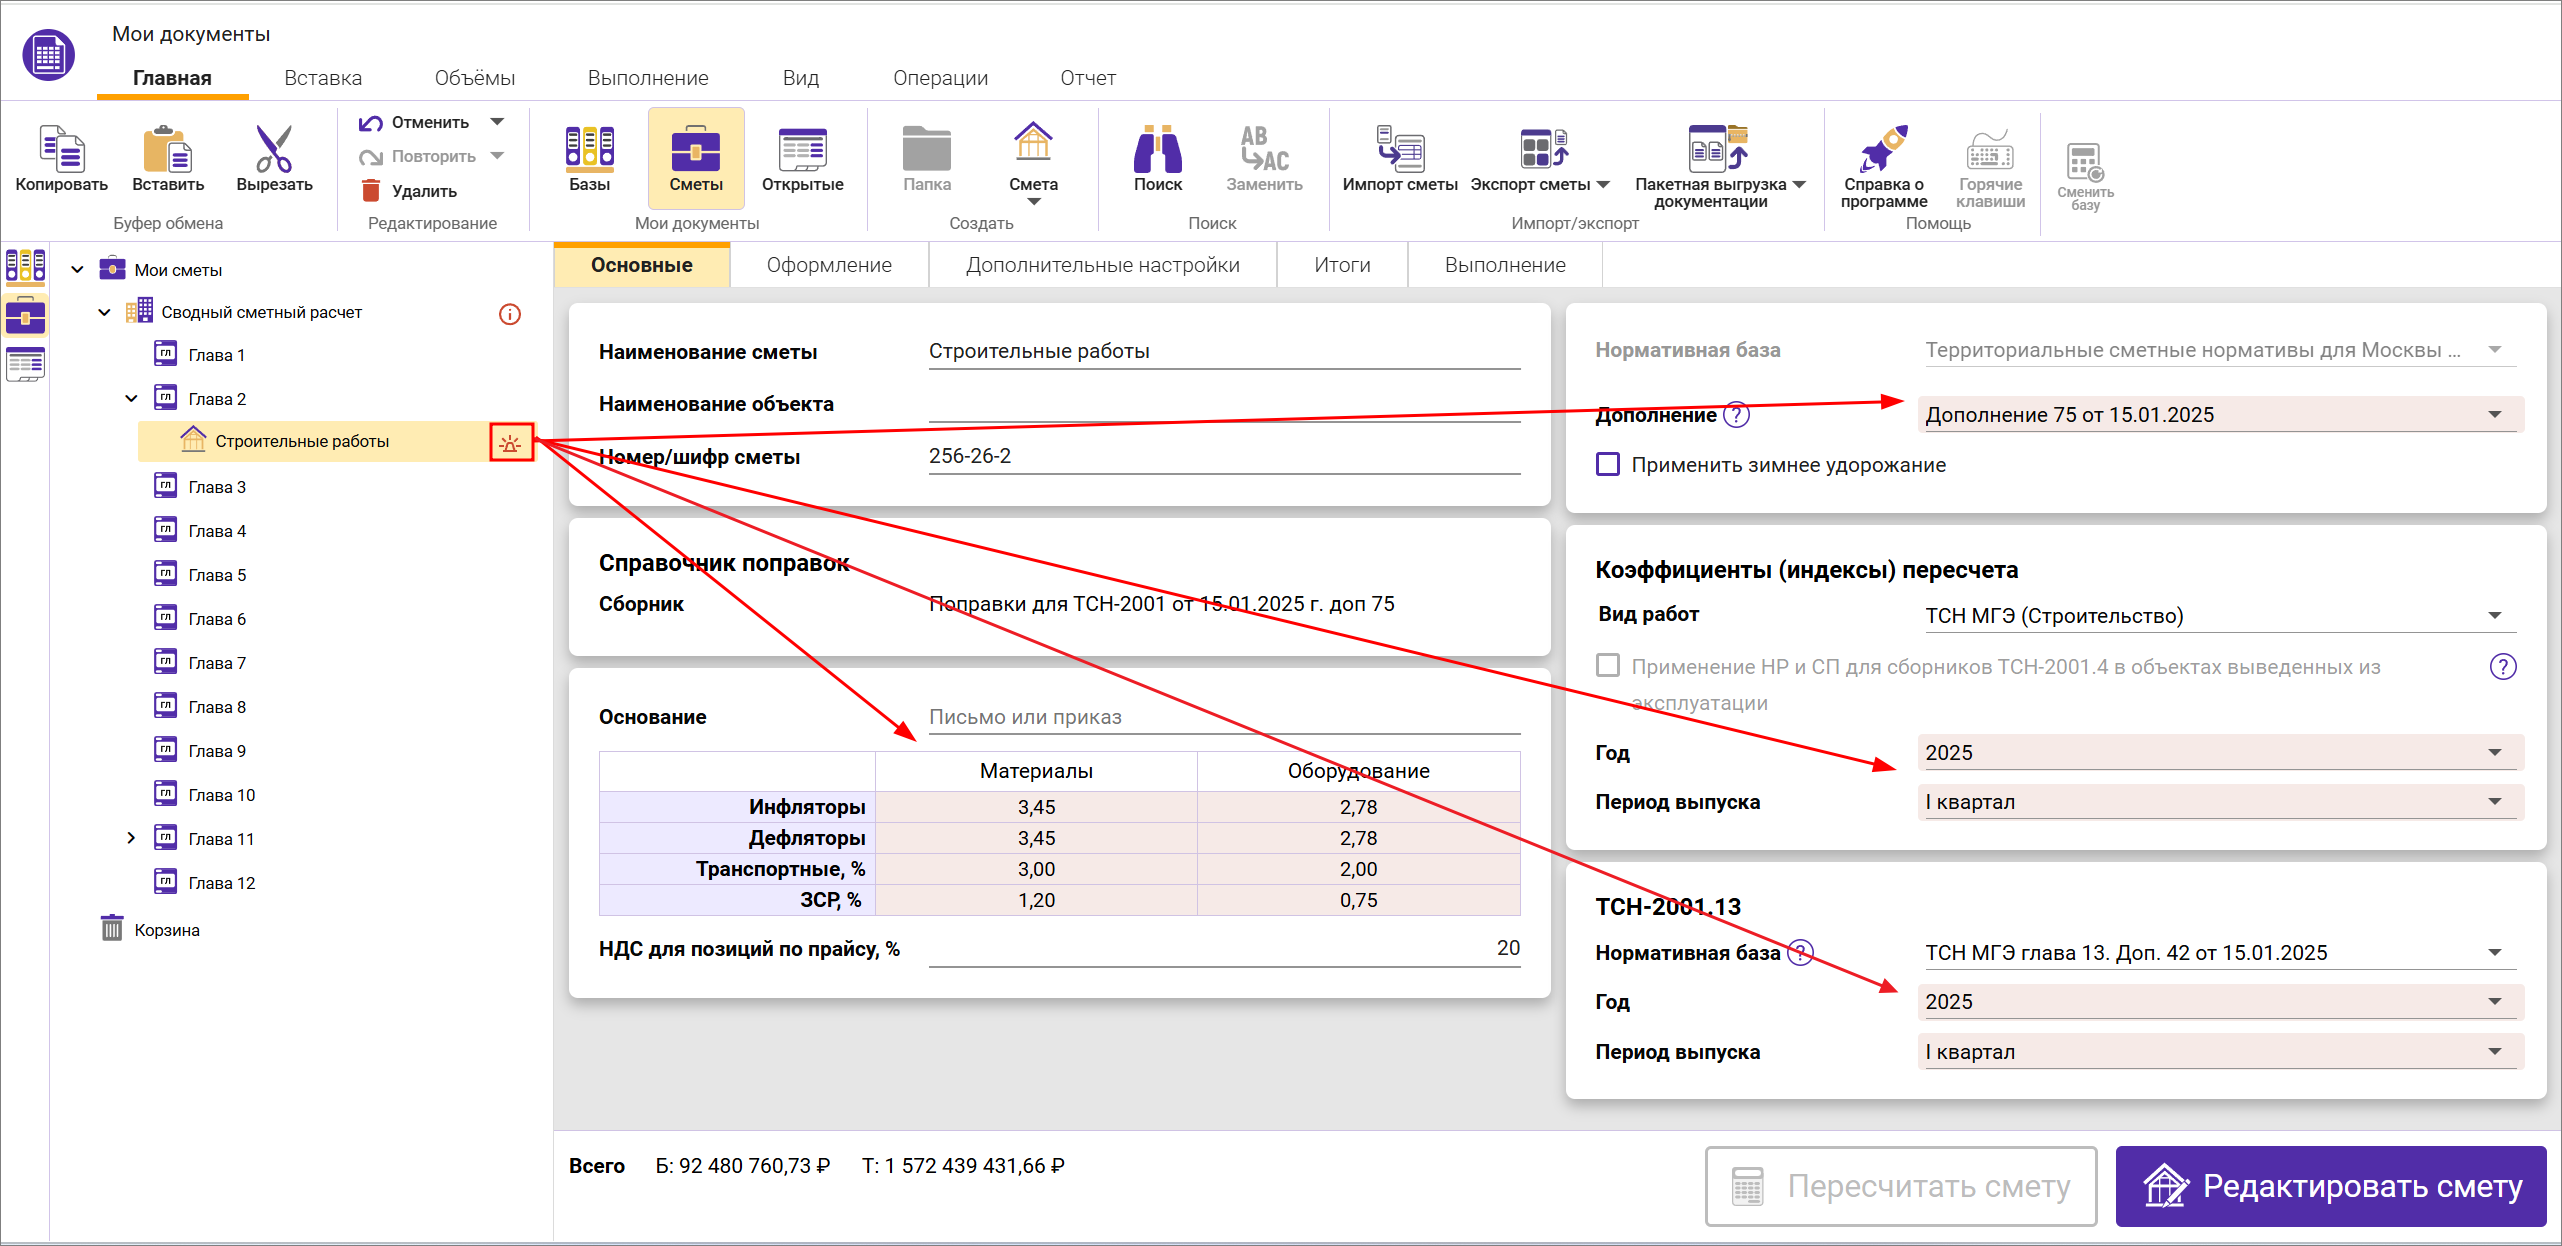Open Справка о программе rocket icon
This screenshot has height=1246, width=2562.
[x=1883, y=150]
